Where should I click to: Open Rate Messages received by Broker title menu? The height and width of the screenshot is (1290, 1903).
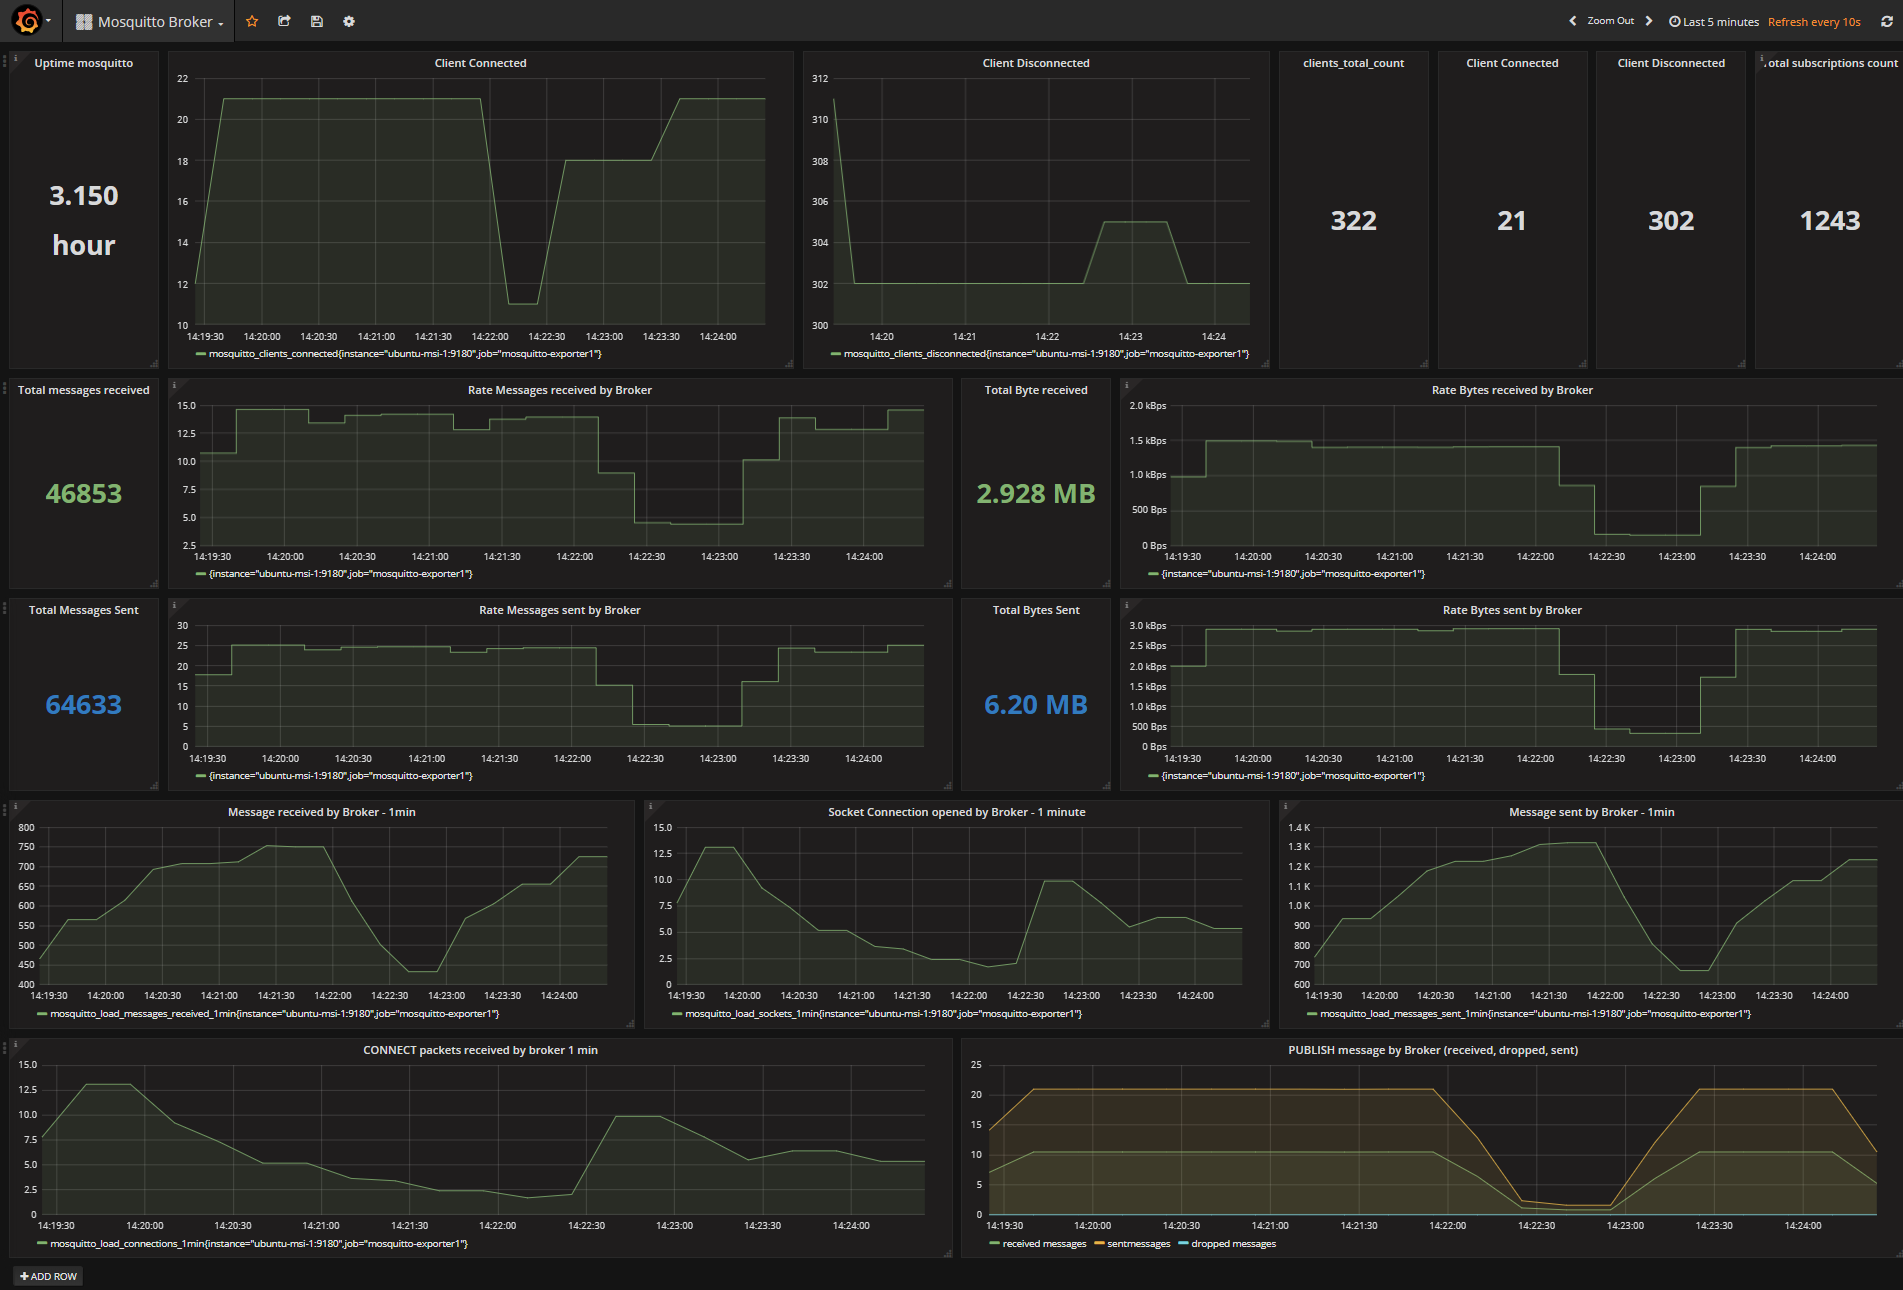559,390
